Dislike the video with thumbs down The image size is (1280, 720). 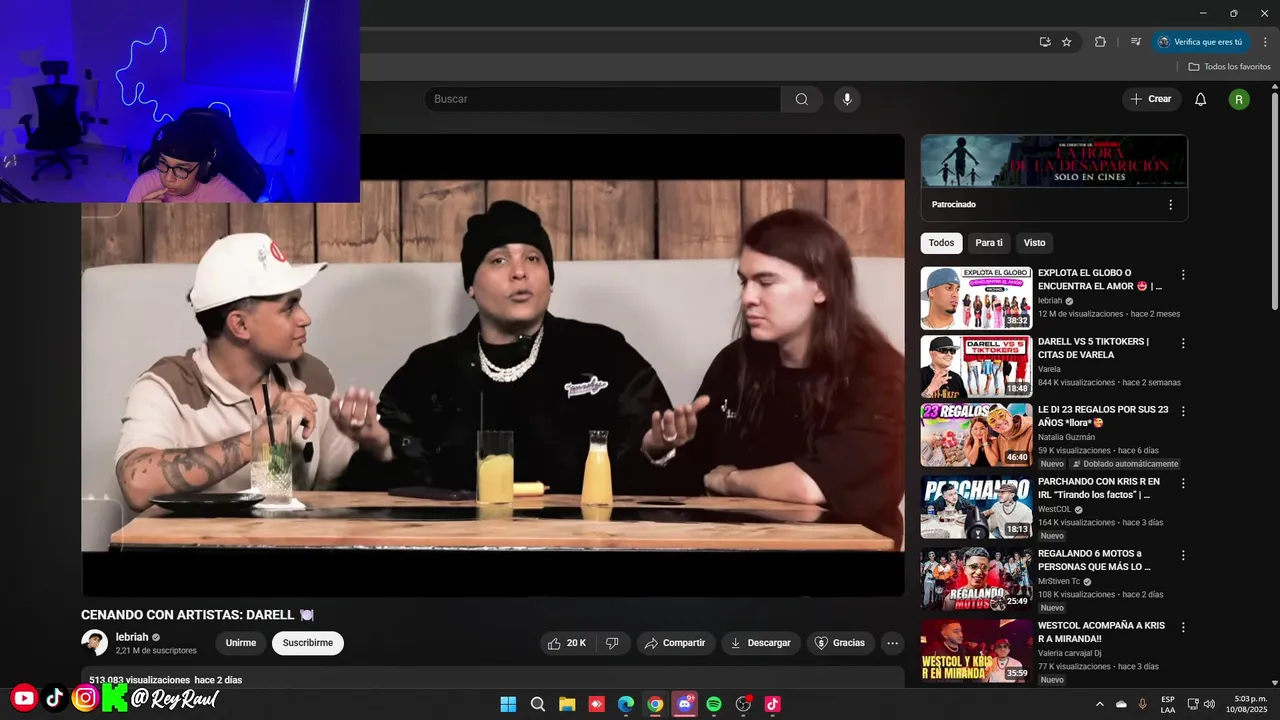pyautogui.click(x=613, y=643)
